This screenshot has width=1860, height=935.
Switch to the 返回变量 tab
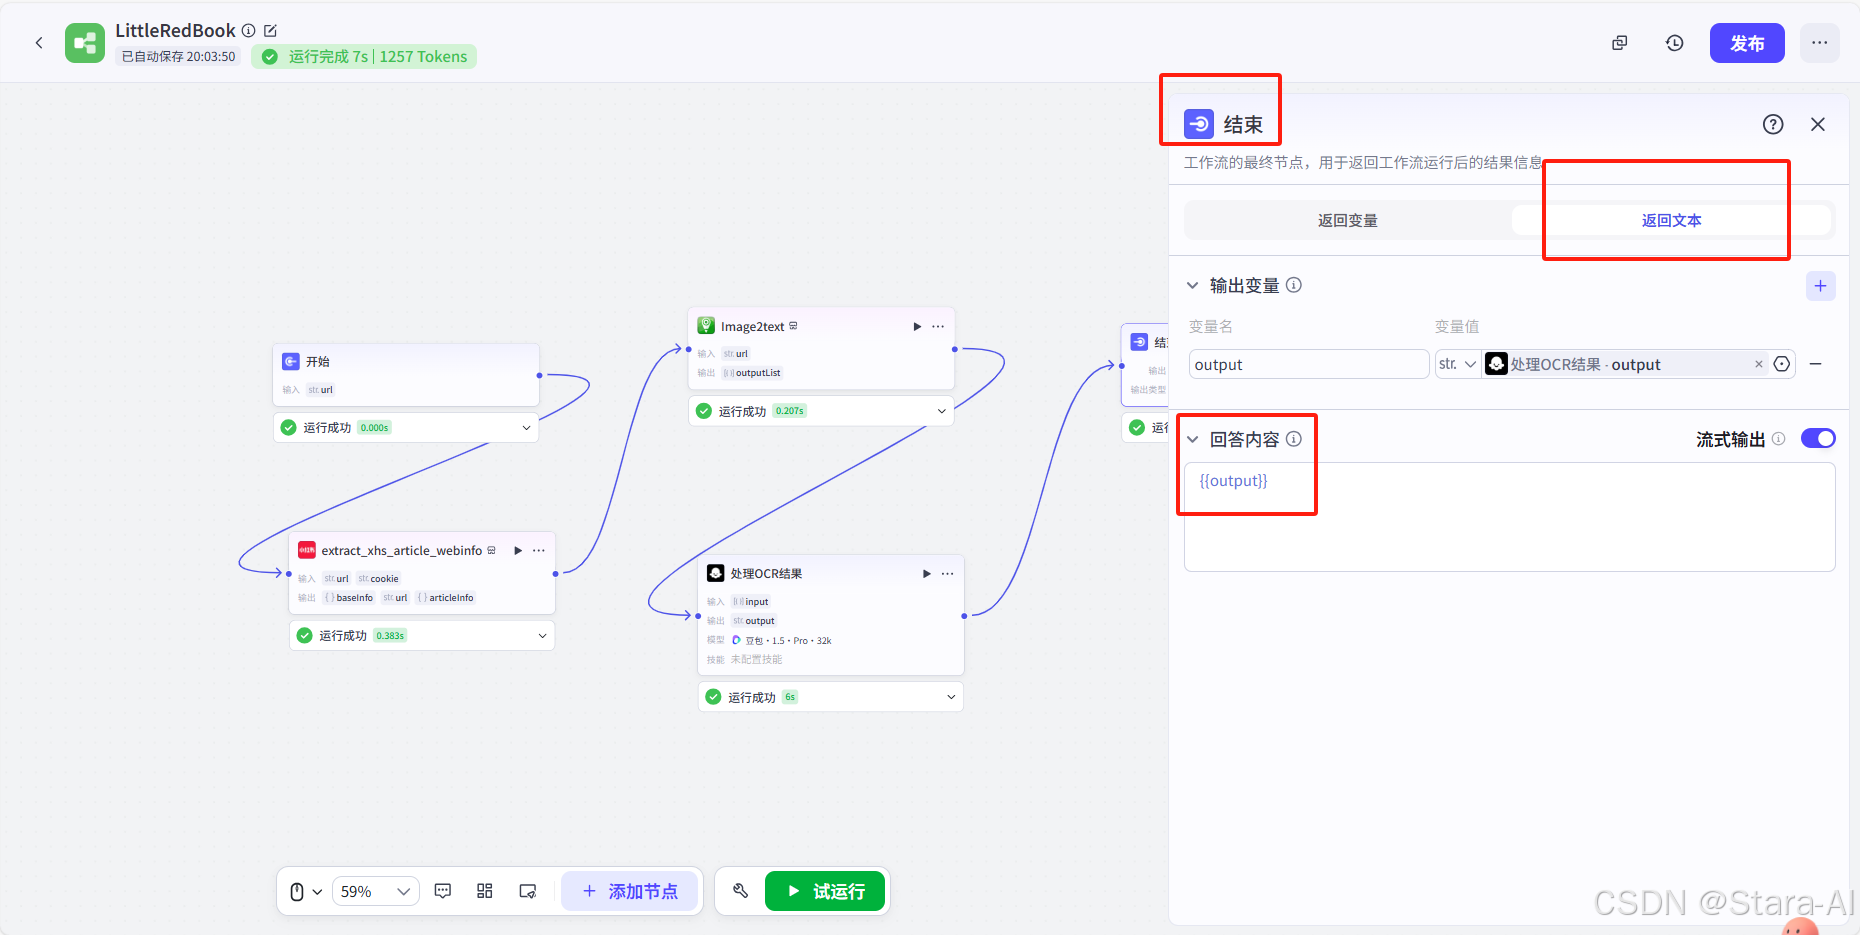click(x=1348, y=220)
